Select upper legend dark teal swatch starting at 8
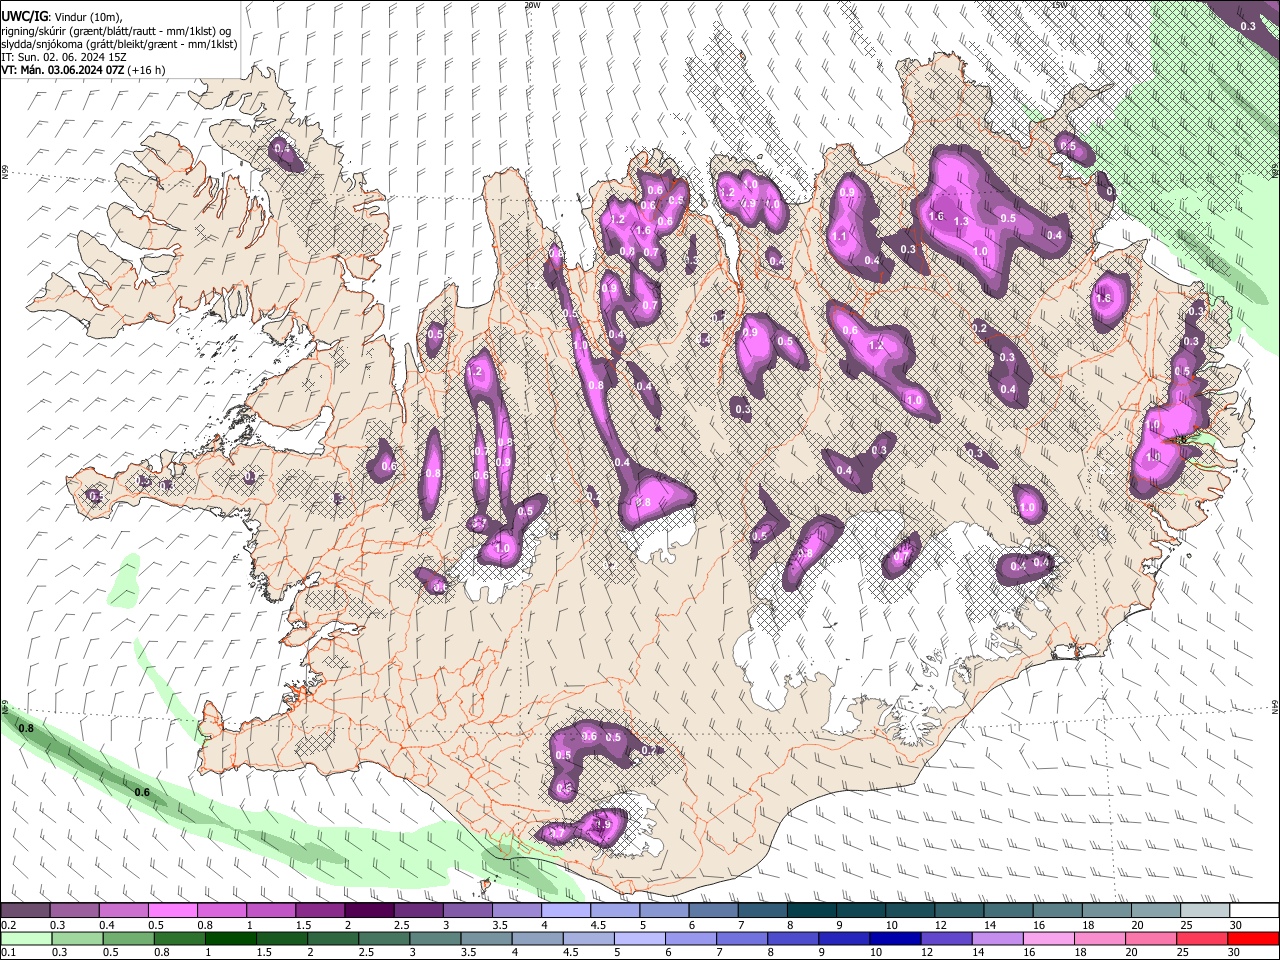The height and width of the screenshot is (960, 1280). [x=812, y=911]
